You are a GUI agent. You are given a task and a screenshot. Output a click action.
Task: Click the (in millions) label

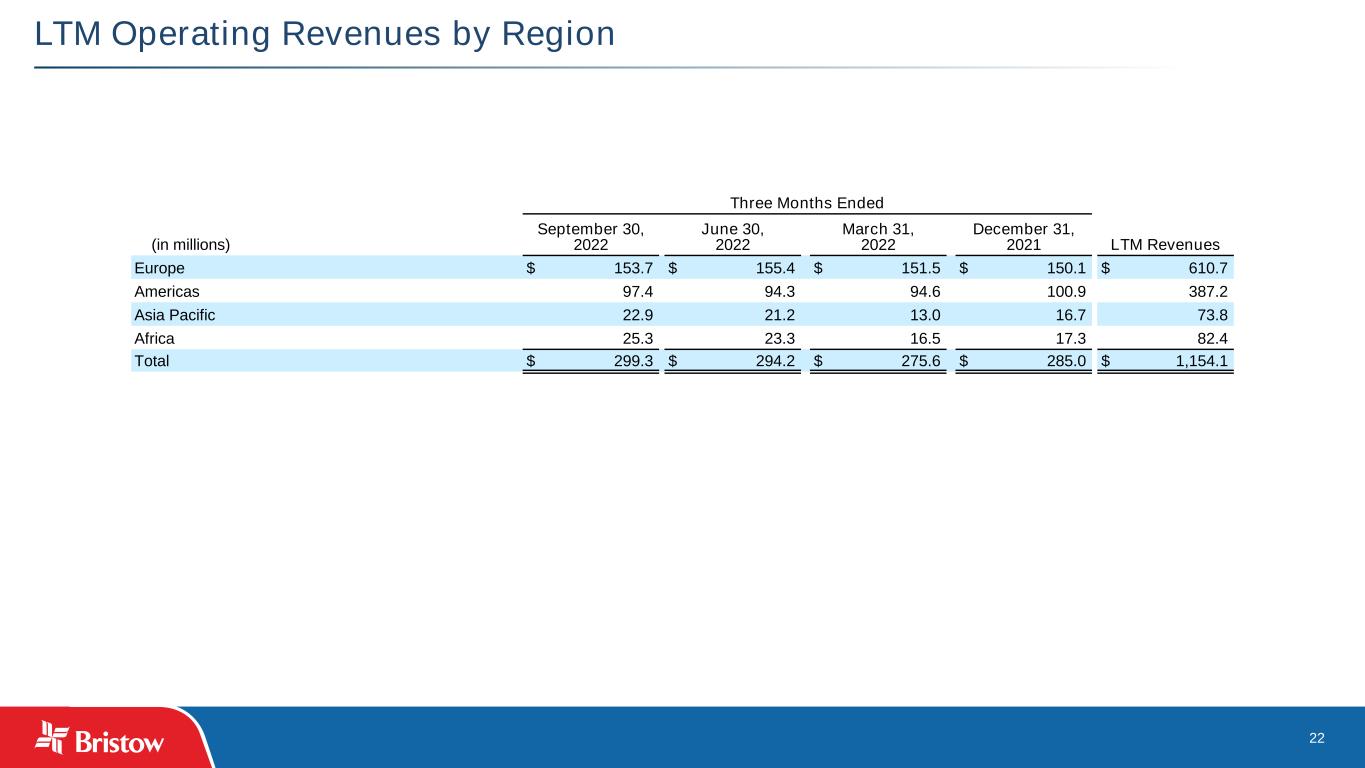tap(190, 244)
